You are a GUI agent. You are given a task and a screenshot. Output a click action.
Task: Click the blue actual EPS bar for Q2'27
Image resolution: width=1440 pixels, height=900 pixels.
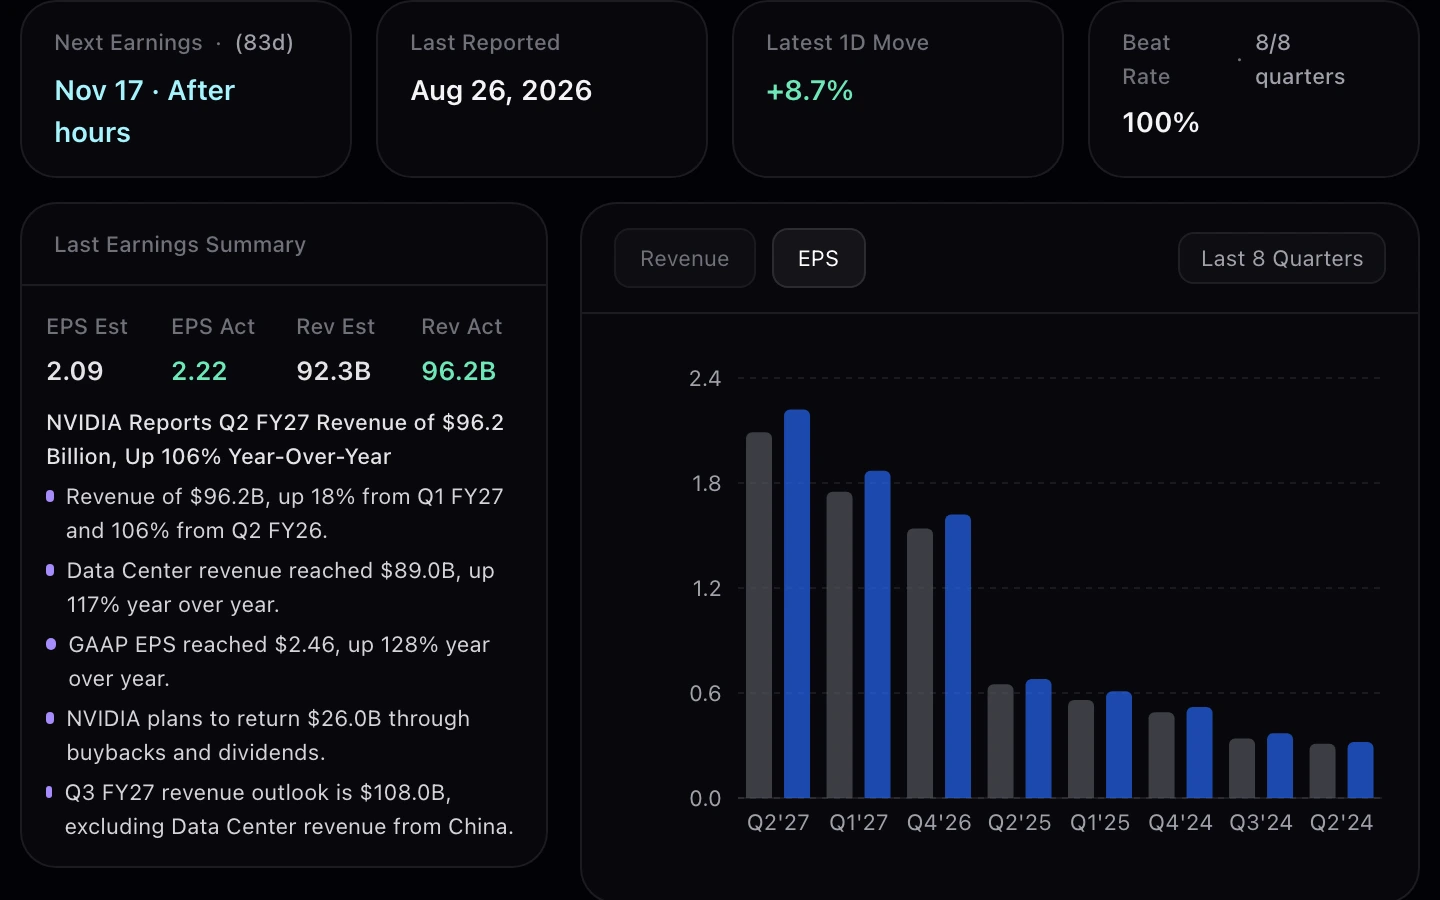coord(797,603)
